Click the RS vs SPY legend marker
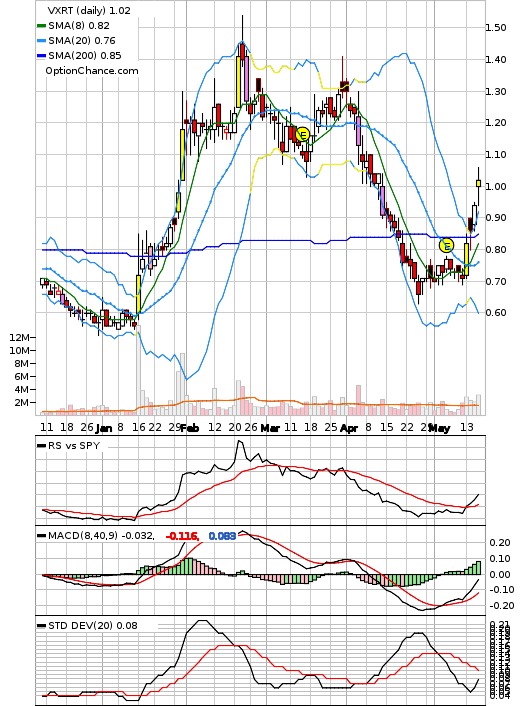The width and height of the screenshot is (526, 706). (41, 446)
